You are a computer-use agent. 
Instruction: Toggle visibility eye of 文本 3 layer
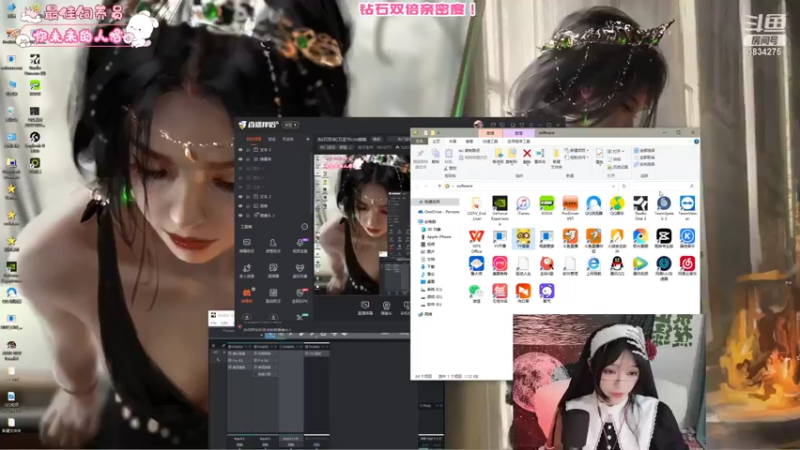(240, 150)
